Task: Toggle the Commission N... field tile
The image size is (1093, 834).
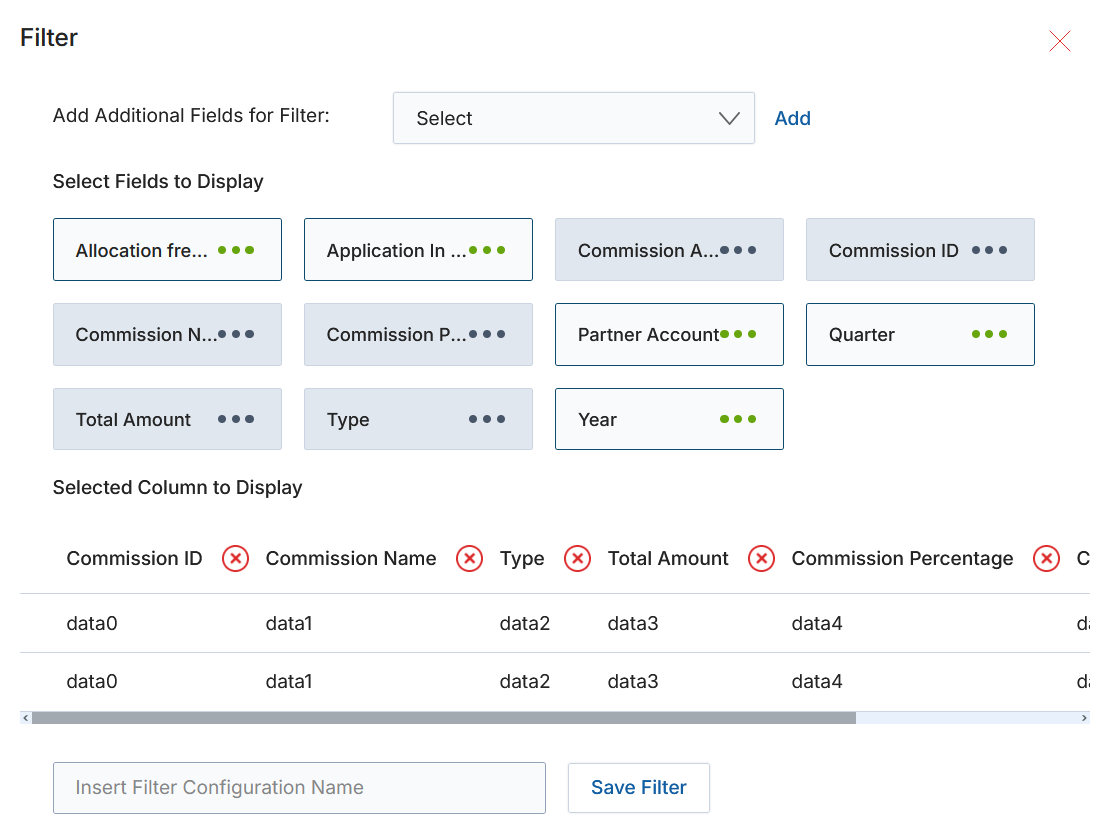Action: (167, 334)
